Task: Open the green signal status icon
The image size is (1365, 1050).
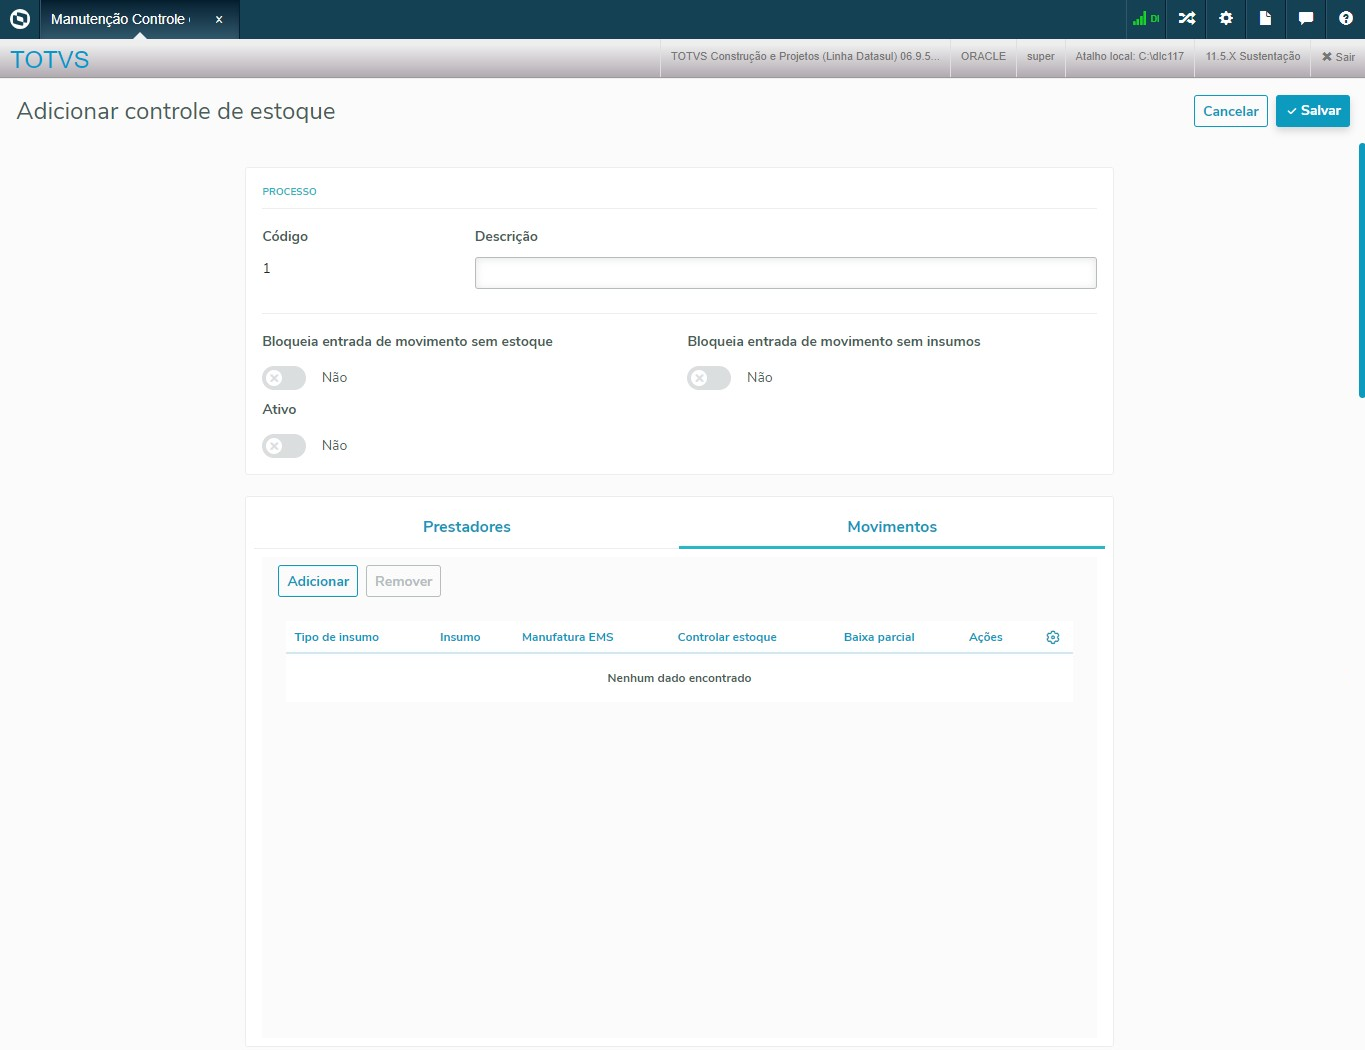Action: point(1145,19)
